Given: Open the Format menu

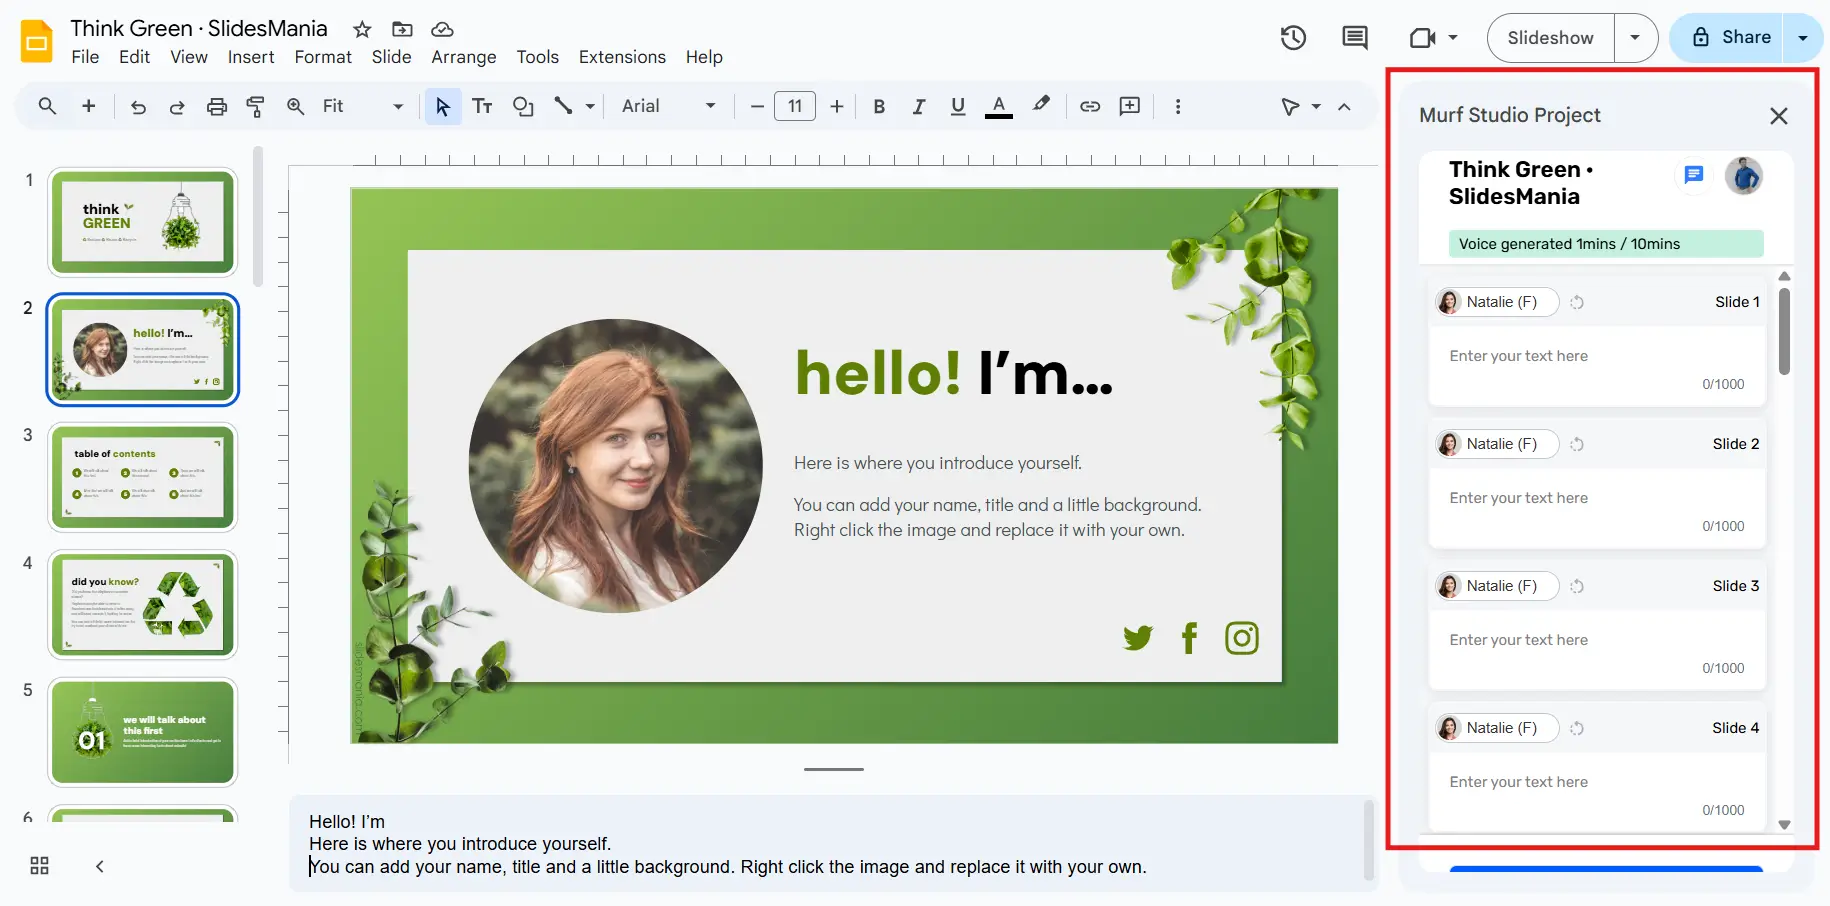Looking at the screenshot, I should point(323,57).
